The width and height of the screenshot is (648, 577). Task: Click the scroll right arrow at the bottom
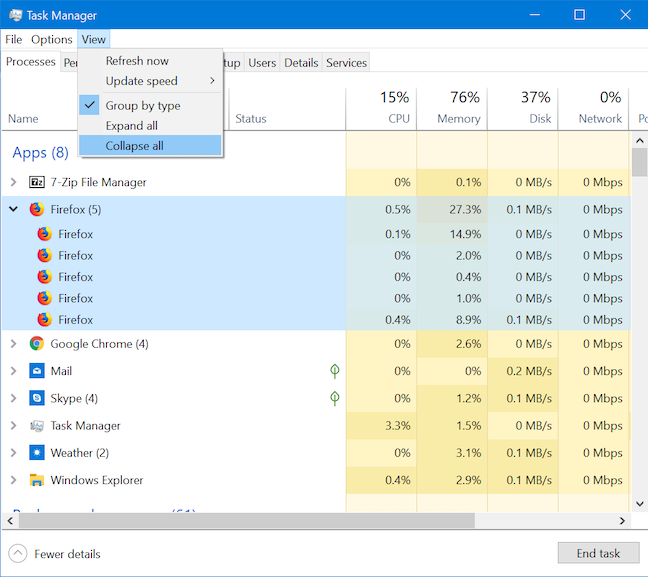622,521
